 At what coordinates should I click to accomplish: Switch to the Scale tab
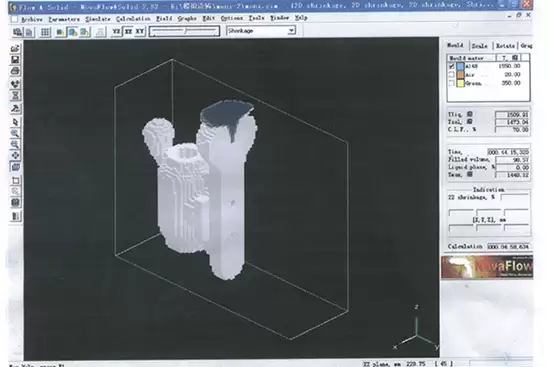click(479, 46)
